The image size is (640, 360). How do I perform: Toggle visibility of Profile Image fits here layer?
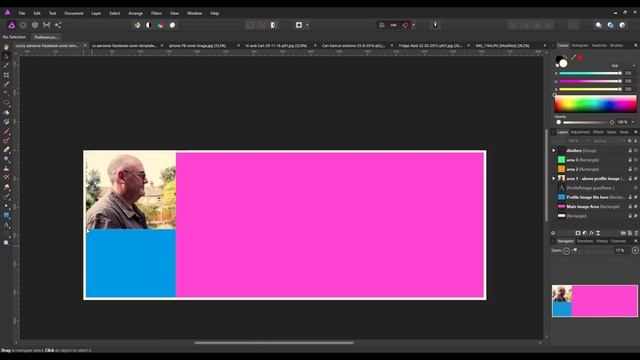click(x=636, y=197)
